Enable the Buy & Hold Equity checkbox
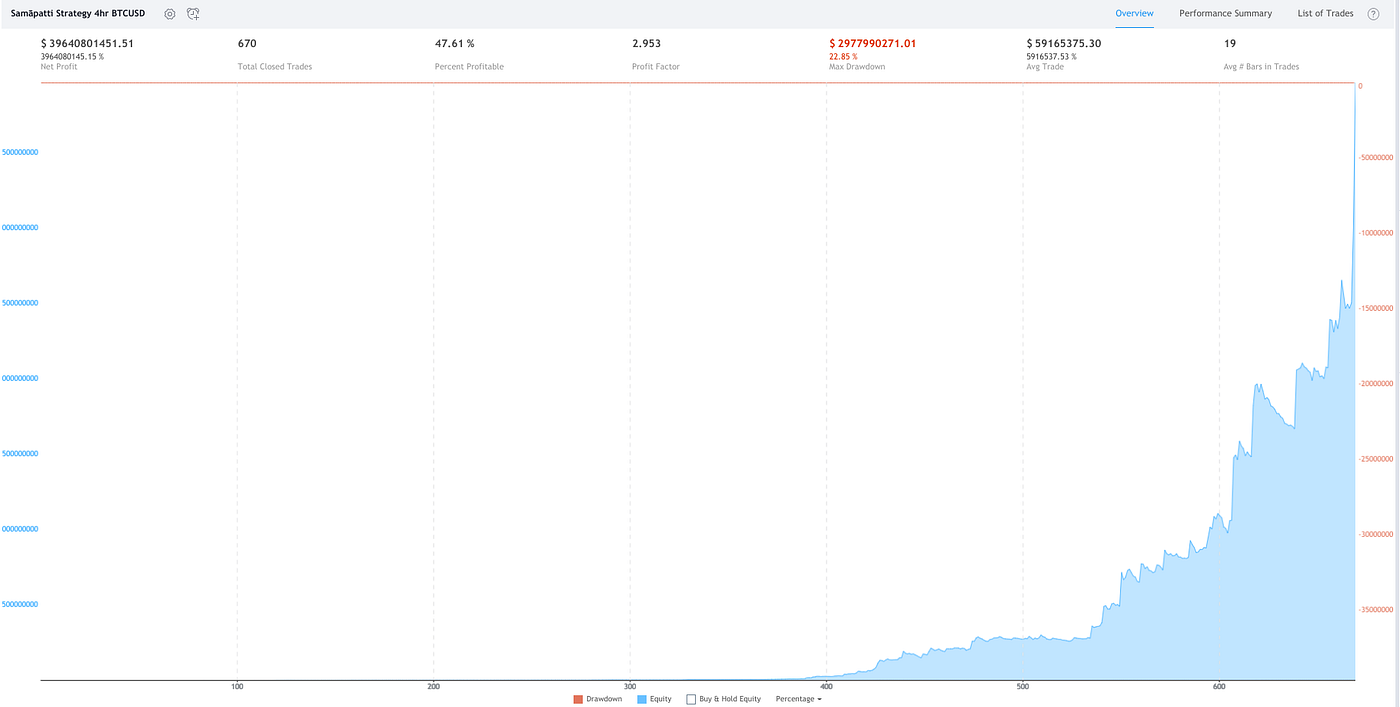 691,699
